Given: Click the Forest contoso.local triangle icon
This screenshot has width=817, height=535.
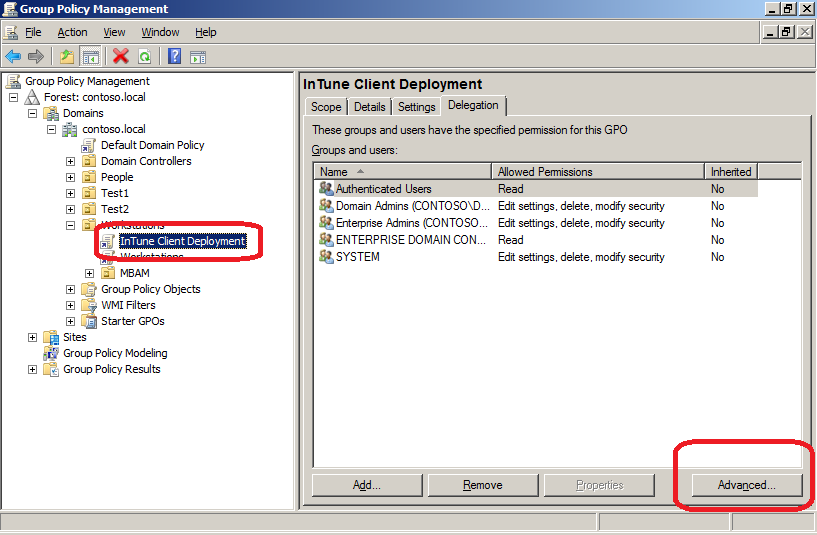Looking at the screenshot, I should [x=32, y=97].
